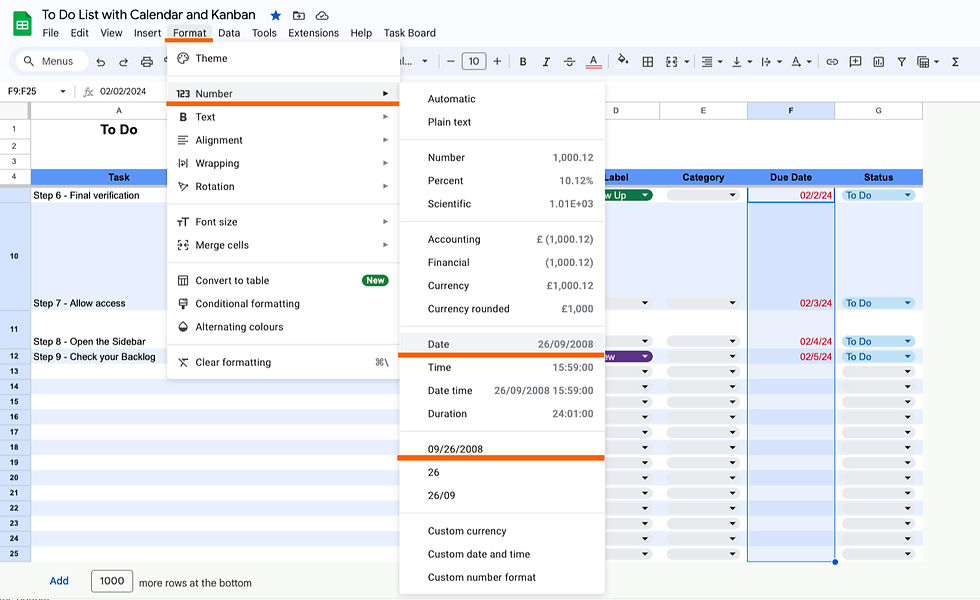
Task: Expand the Alignment submenu
Action: (x=283, y=140)
